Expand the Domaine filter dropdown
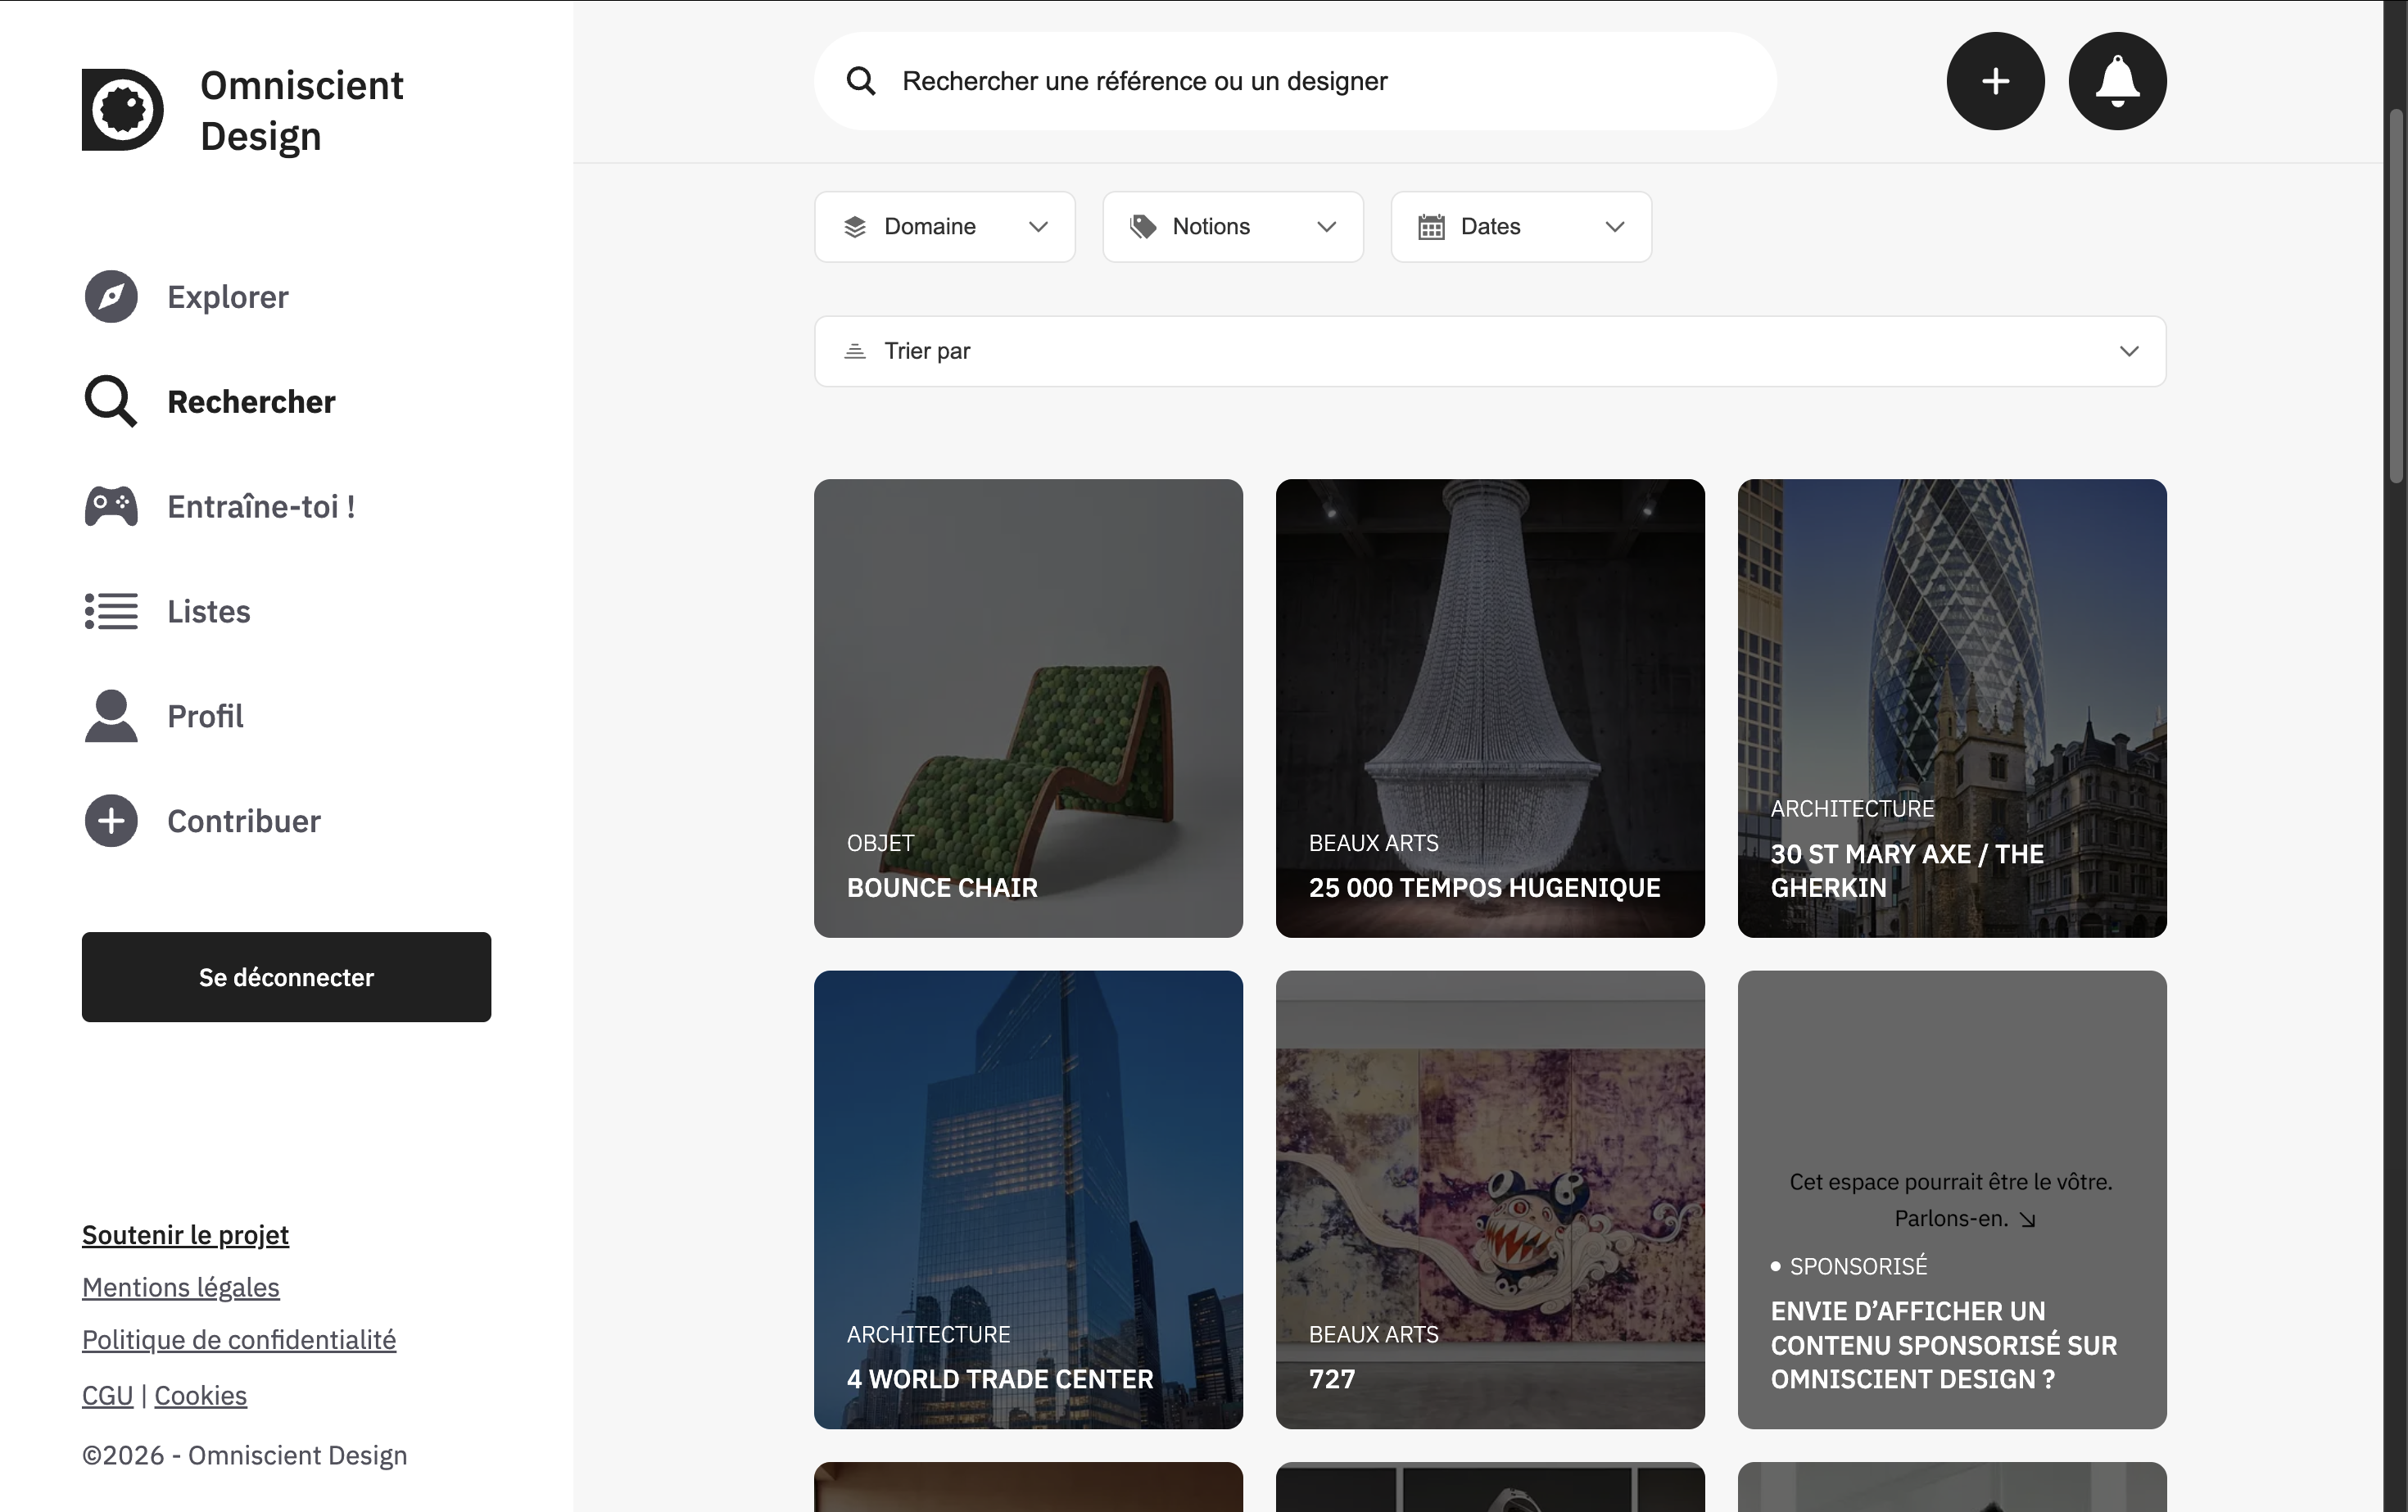Screen dimensions: 2408x1512 point(945,227)
